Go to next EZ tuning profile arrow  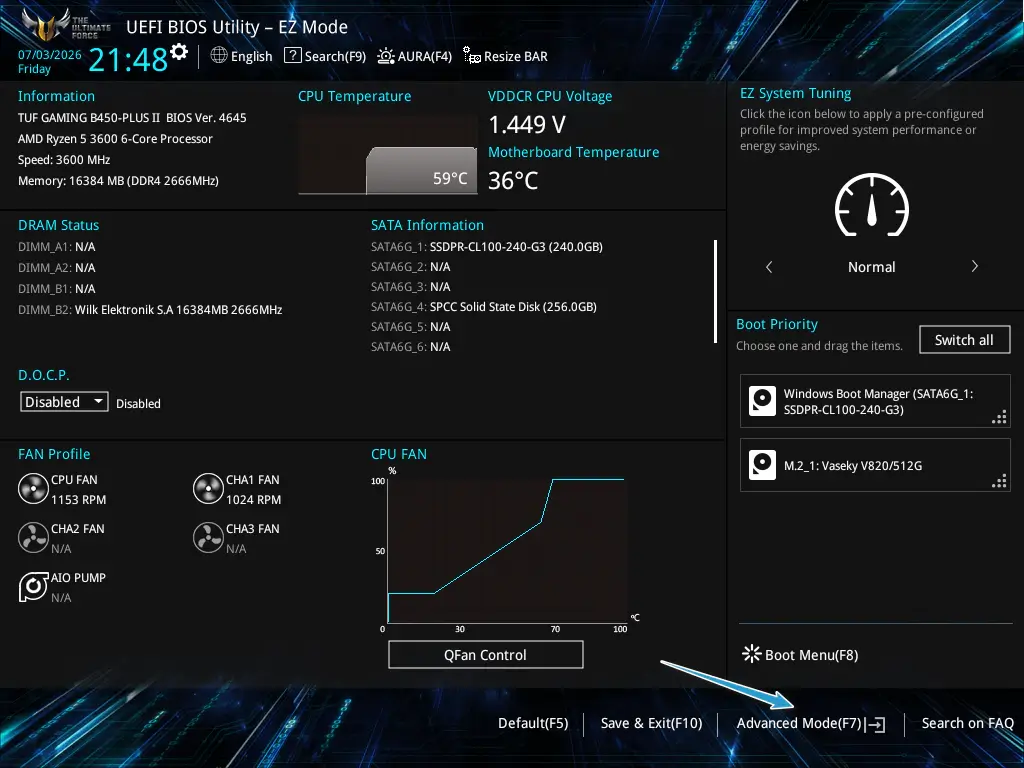(x=974, y=266)
